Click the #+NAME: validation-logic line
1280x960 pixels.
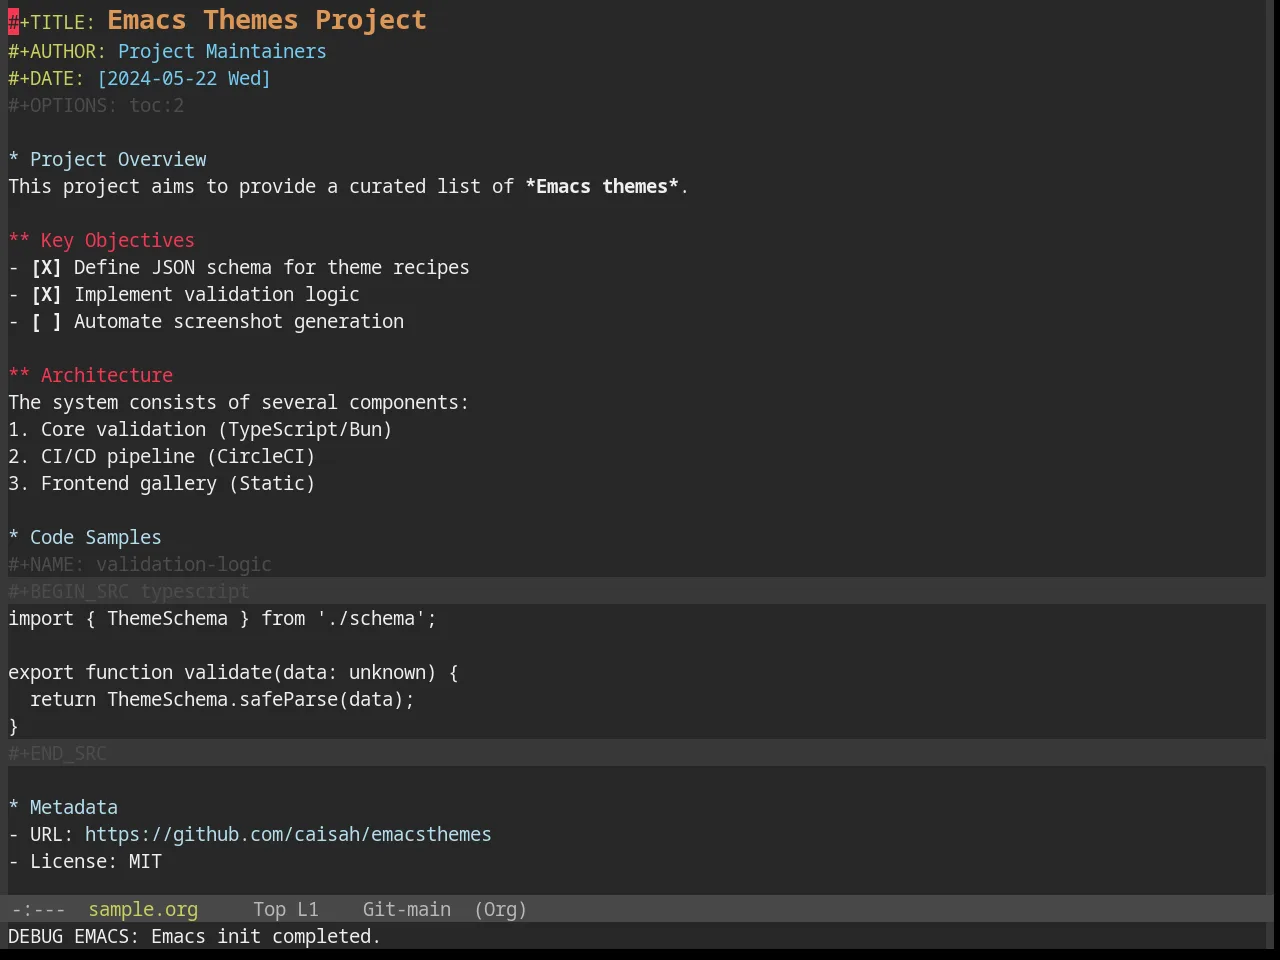tap(140, 565)
